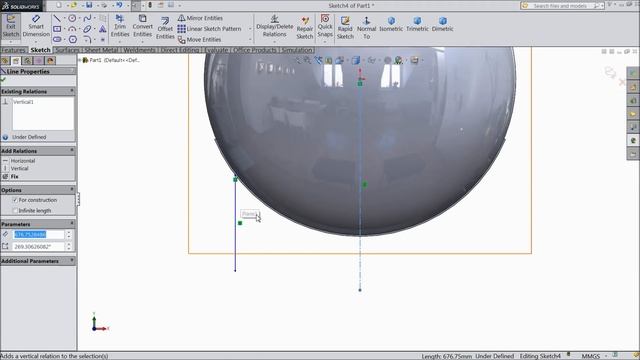This screenshot has width=640, height=360.
Task: Select the Sketch Fillet tool
Action: coord(87,40)
